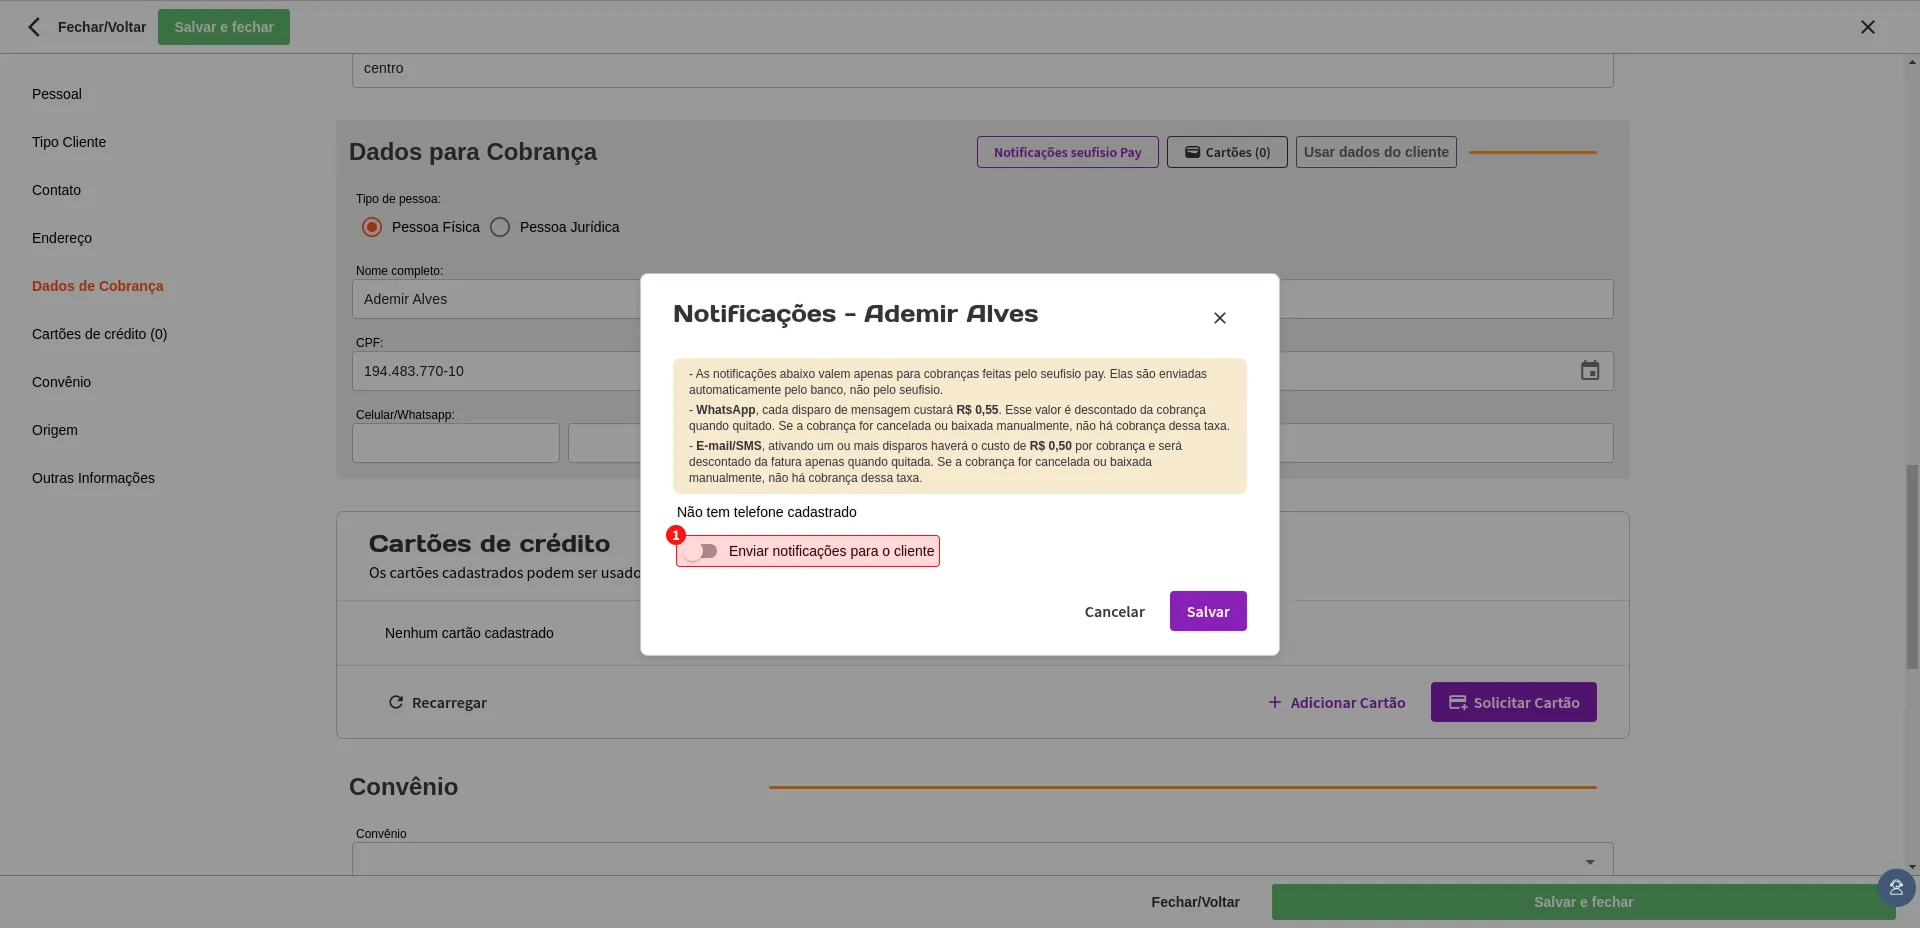The height and width of the screenshot is (928, 1920).
Task: Enable Enviar notificações para o cliente toggle
Action: [702, 551]
